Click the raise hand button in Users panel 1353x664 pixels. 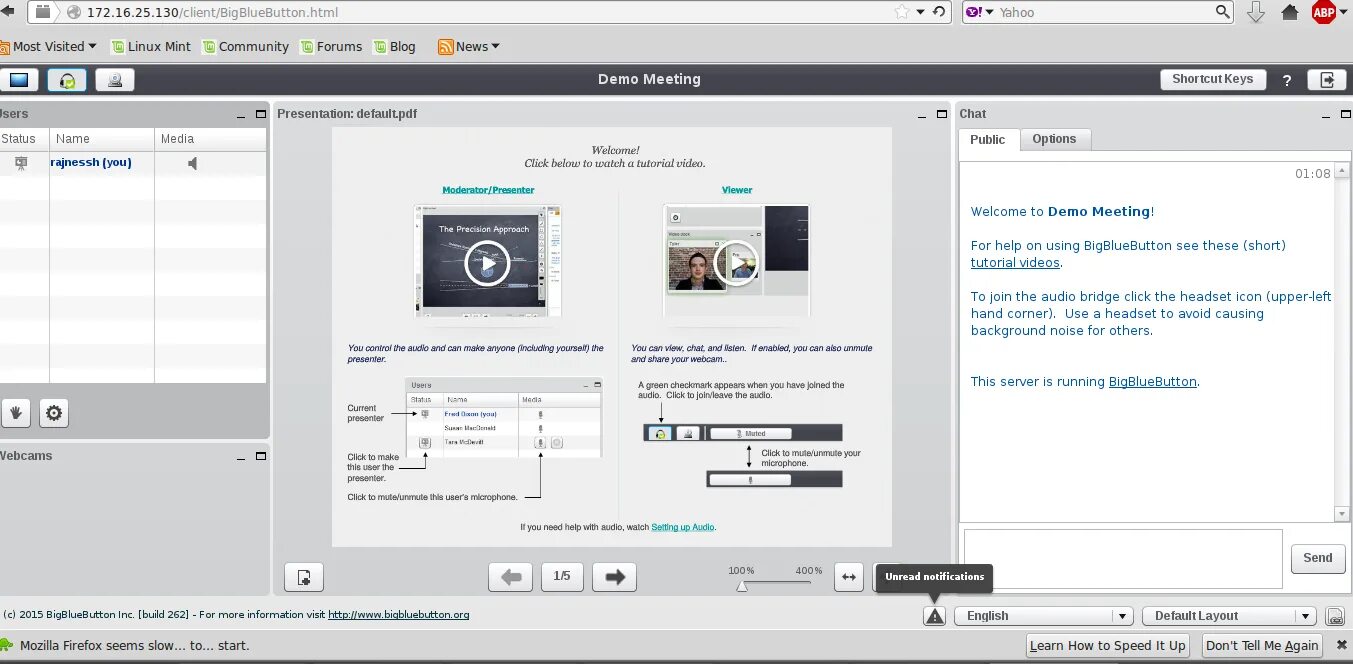[x=15, y=412]
